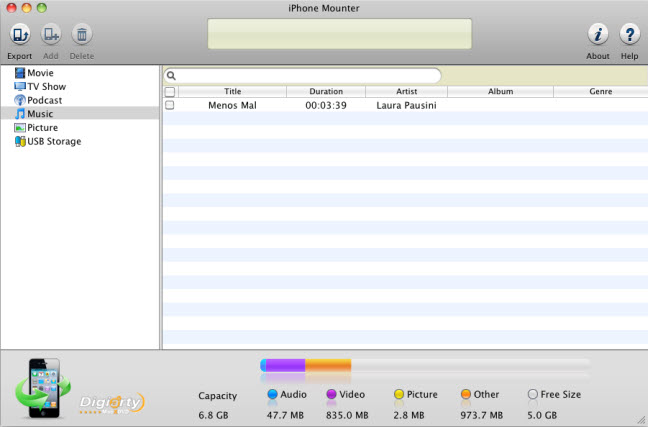Click the '973.7 MB' other value
Screen dimensions: 648x427
pyautogui.click(x=482, y=415)
